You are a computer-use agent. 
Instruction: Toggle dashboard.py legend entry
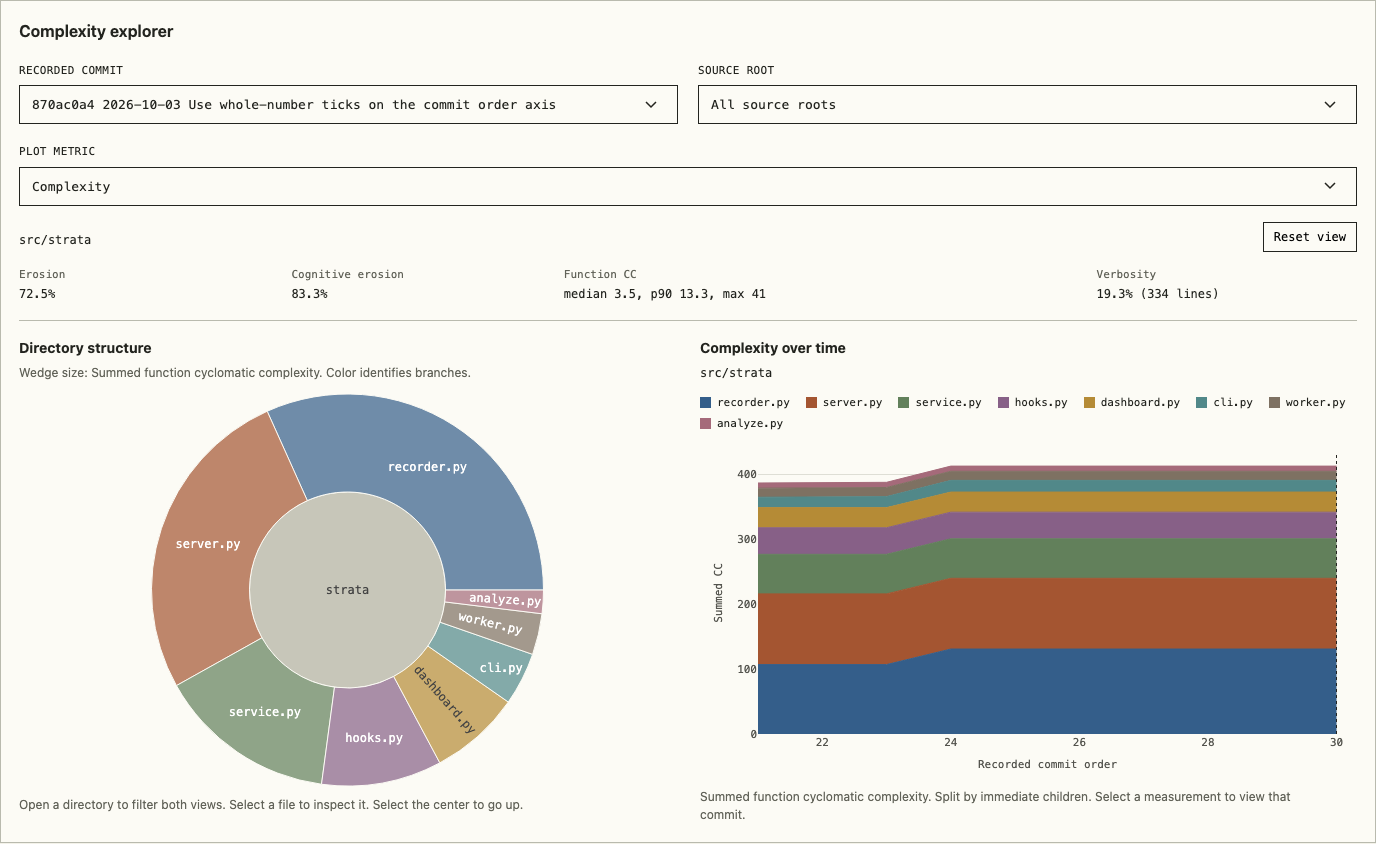pos(1131,402)
